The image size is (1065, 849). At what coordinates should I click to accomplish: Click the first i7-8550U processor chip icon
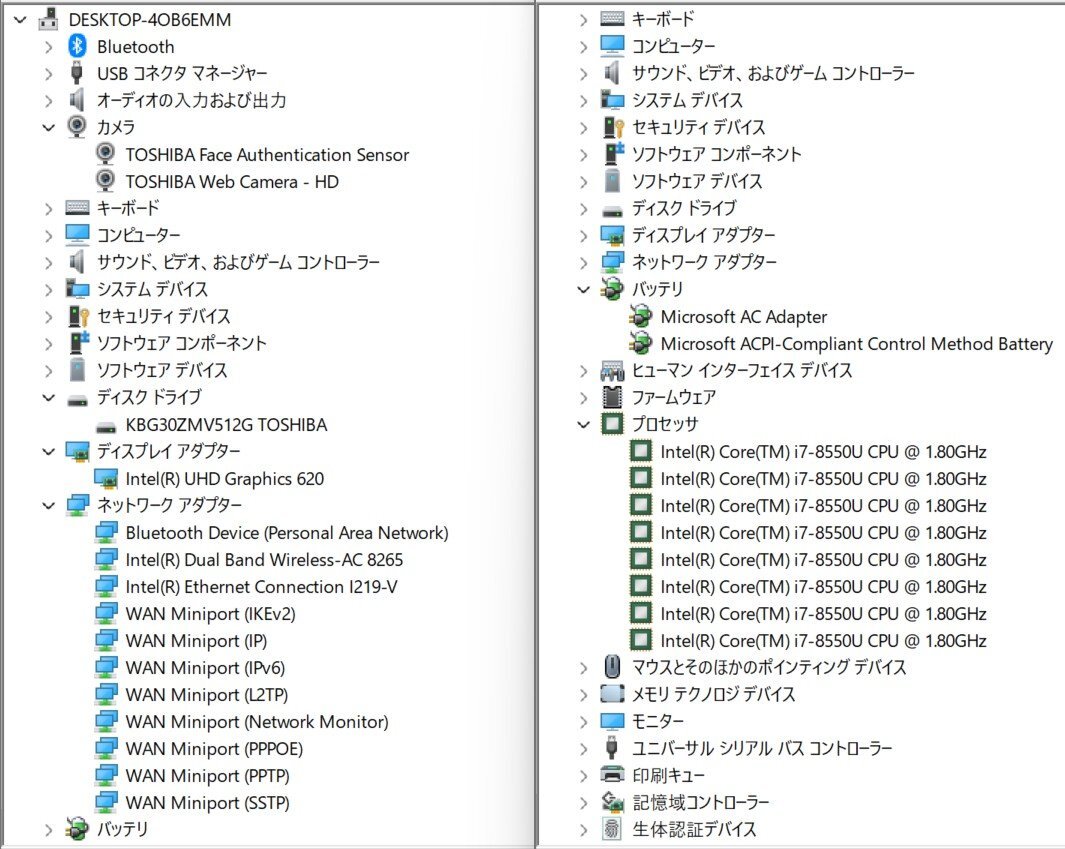click(640, 452)
